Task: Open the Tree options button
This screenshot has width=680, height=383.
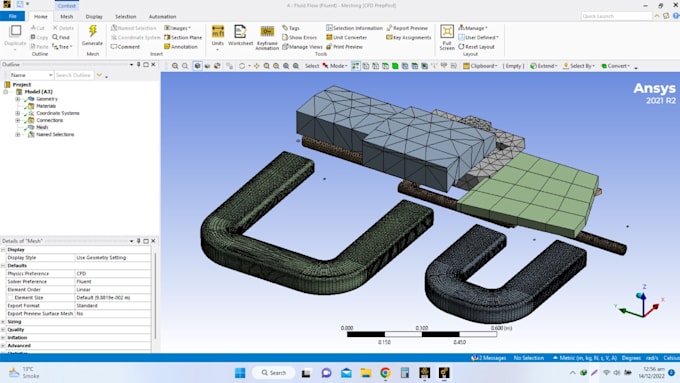Action: pyautogui.click(x=62, y=46)
